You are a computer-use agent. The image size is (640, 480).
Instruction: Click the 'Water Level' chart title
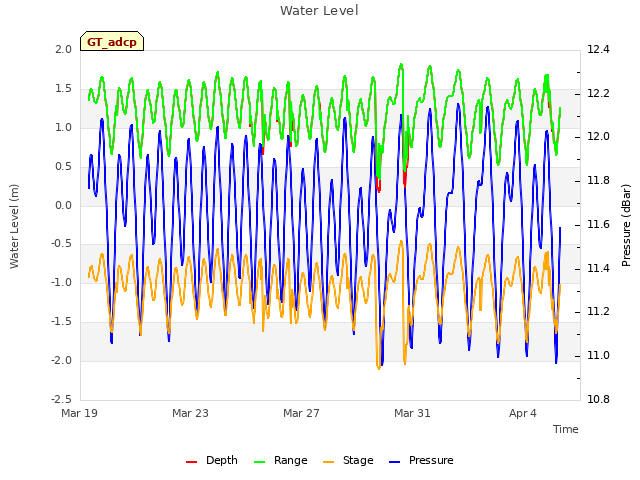[x=319, y=10]
